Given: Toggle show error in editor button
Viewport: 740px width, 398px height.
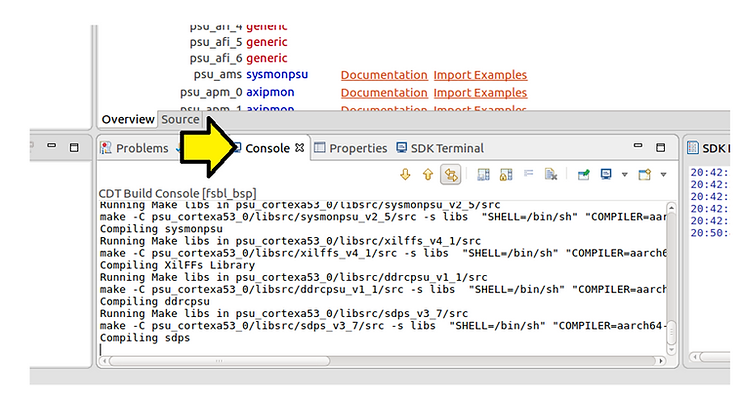Looking at the screenshot, I should point(451,175).
